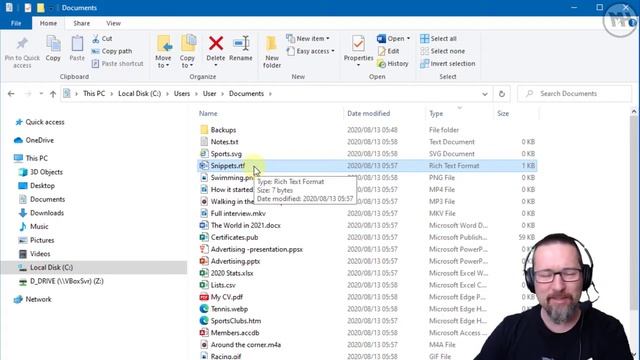640x360 pixels.
Task: Click This PC in address path
Action: click(94, 93)
